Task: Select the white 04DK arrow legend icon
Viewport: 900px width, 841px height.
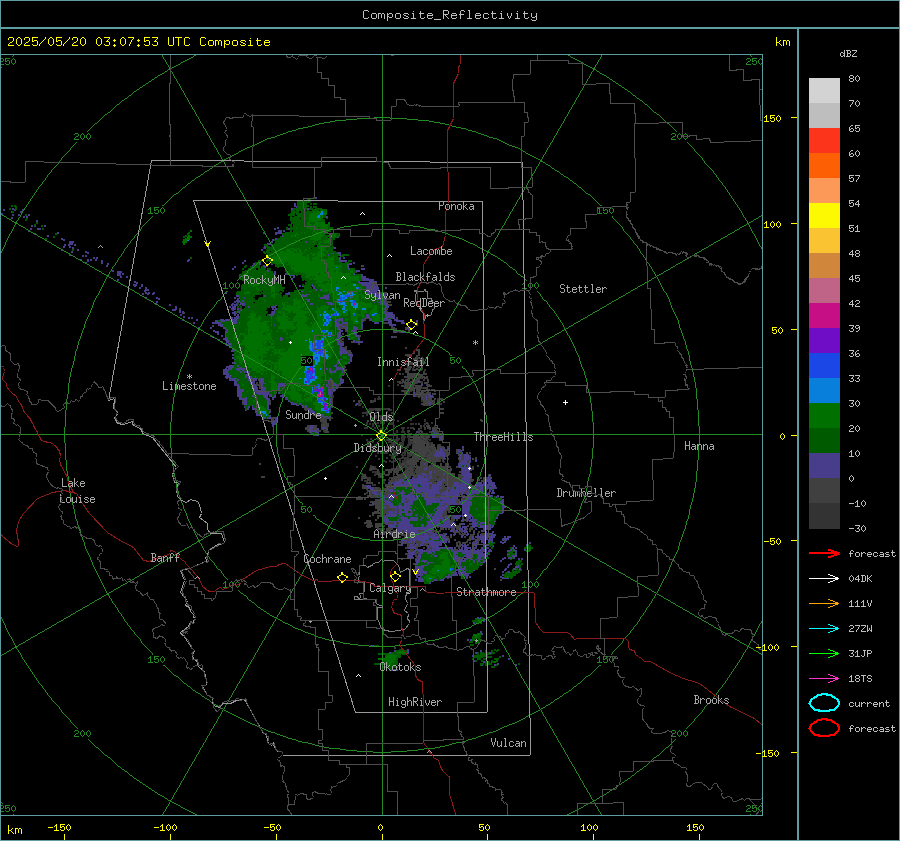Action: [824, 578]
